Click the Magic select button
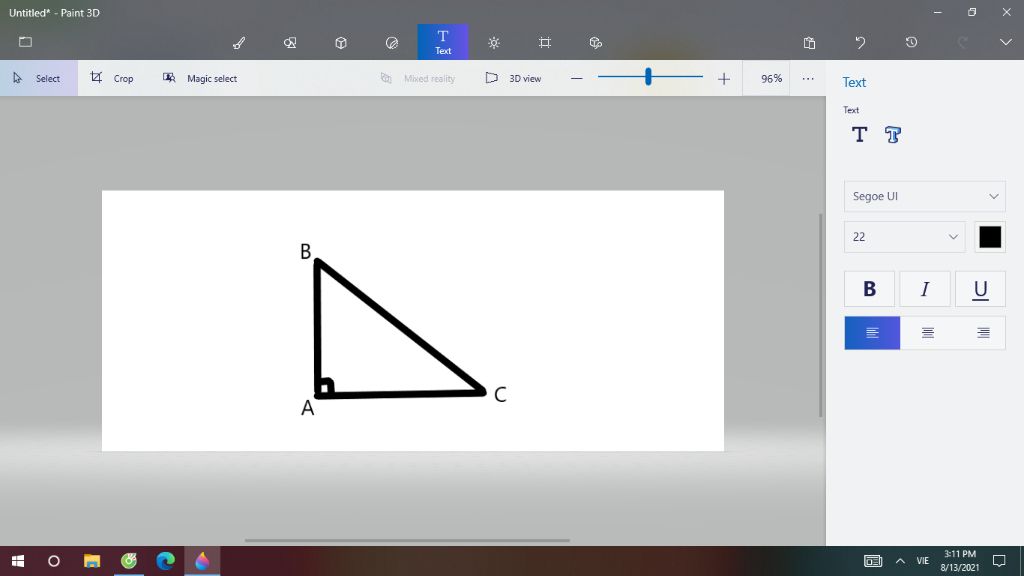1024x576 pixels. point(200,78)
